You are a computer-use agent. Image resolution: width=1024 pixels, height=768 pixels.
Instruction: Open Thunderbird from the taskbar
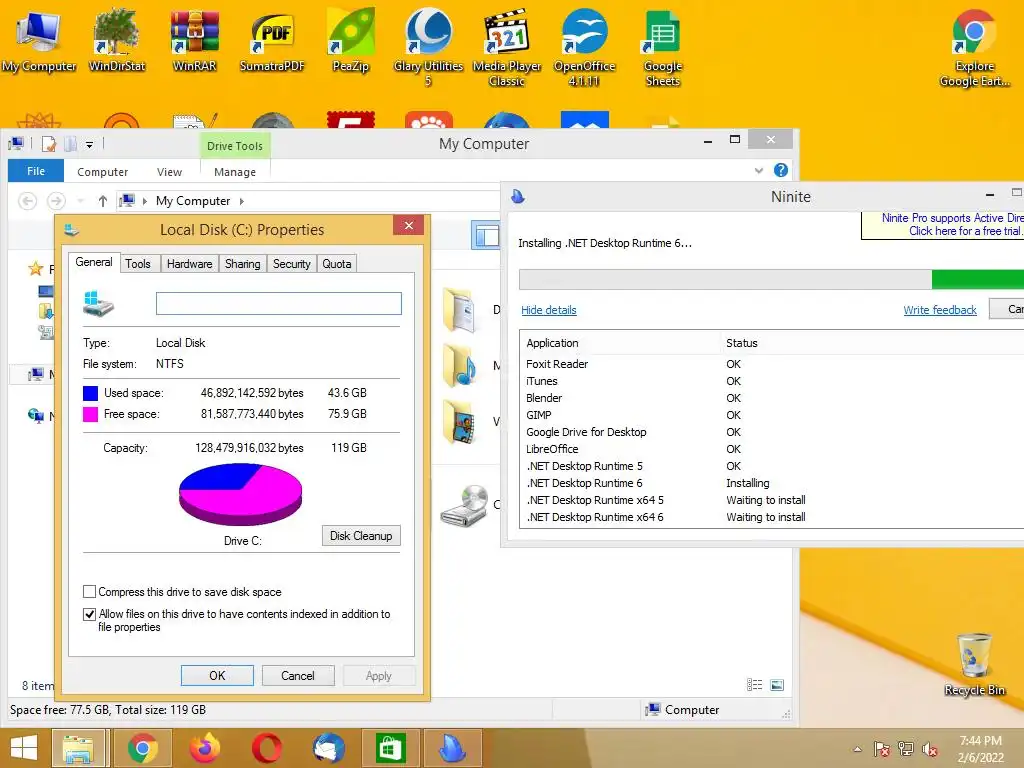(328, 748)
